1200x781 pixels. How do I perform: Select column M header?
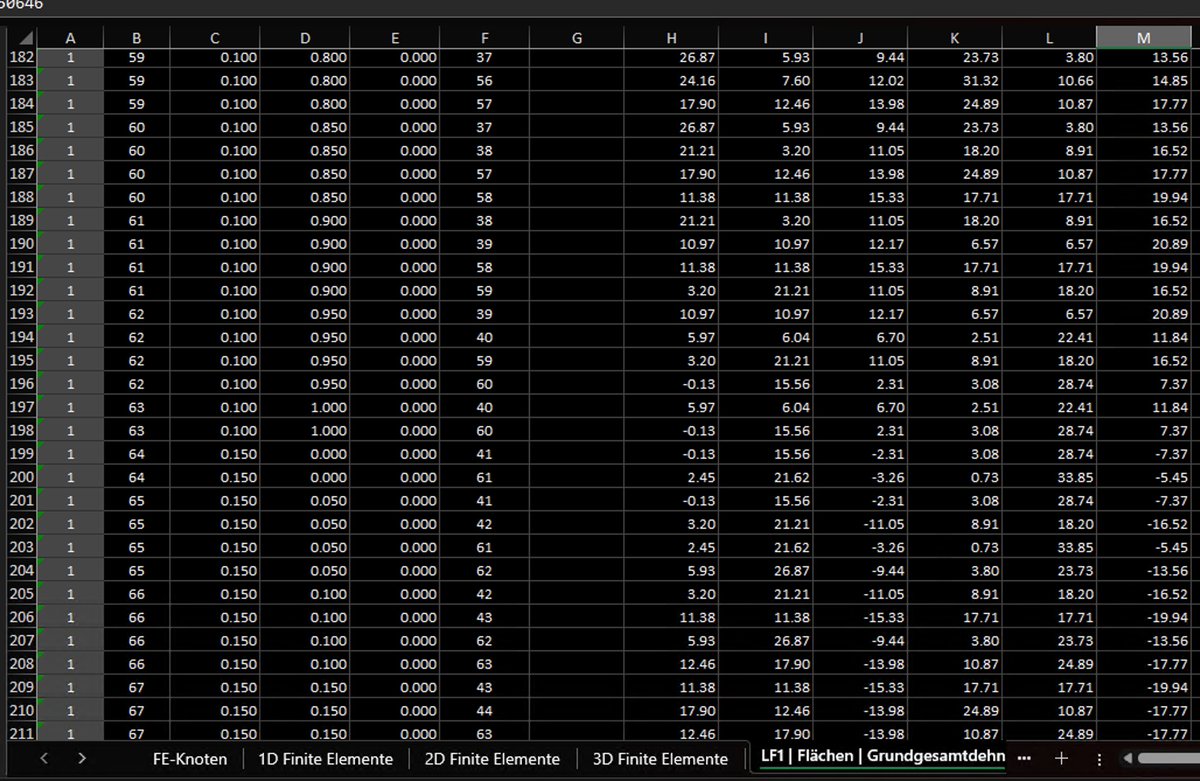[x=1145, y=37]
